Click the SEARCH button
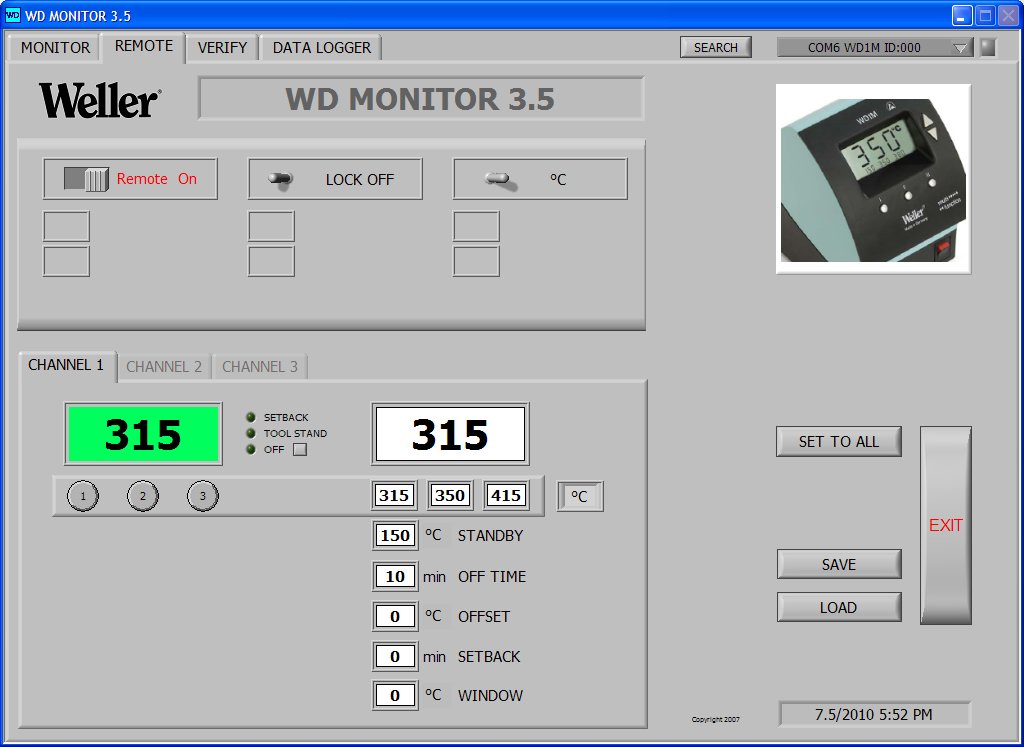Screen dimensions: 1024x747 coord(716,47)
